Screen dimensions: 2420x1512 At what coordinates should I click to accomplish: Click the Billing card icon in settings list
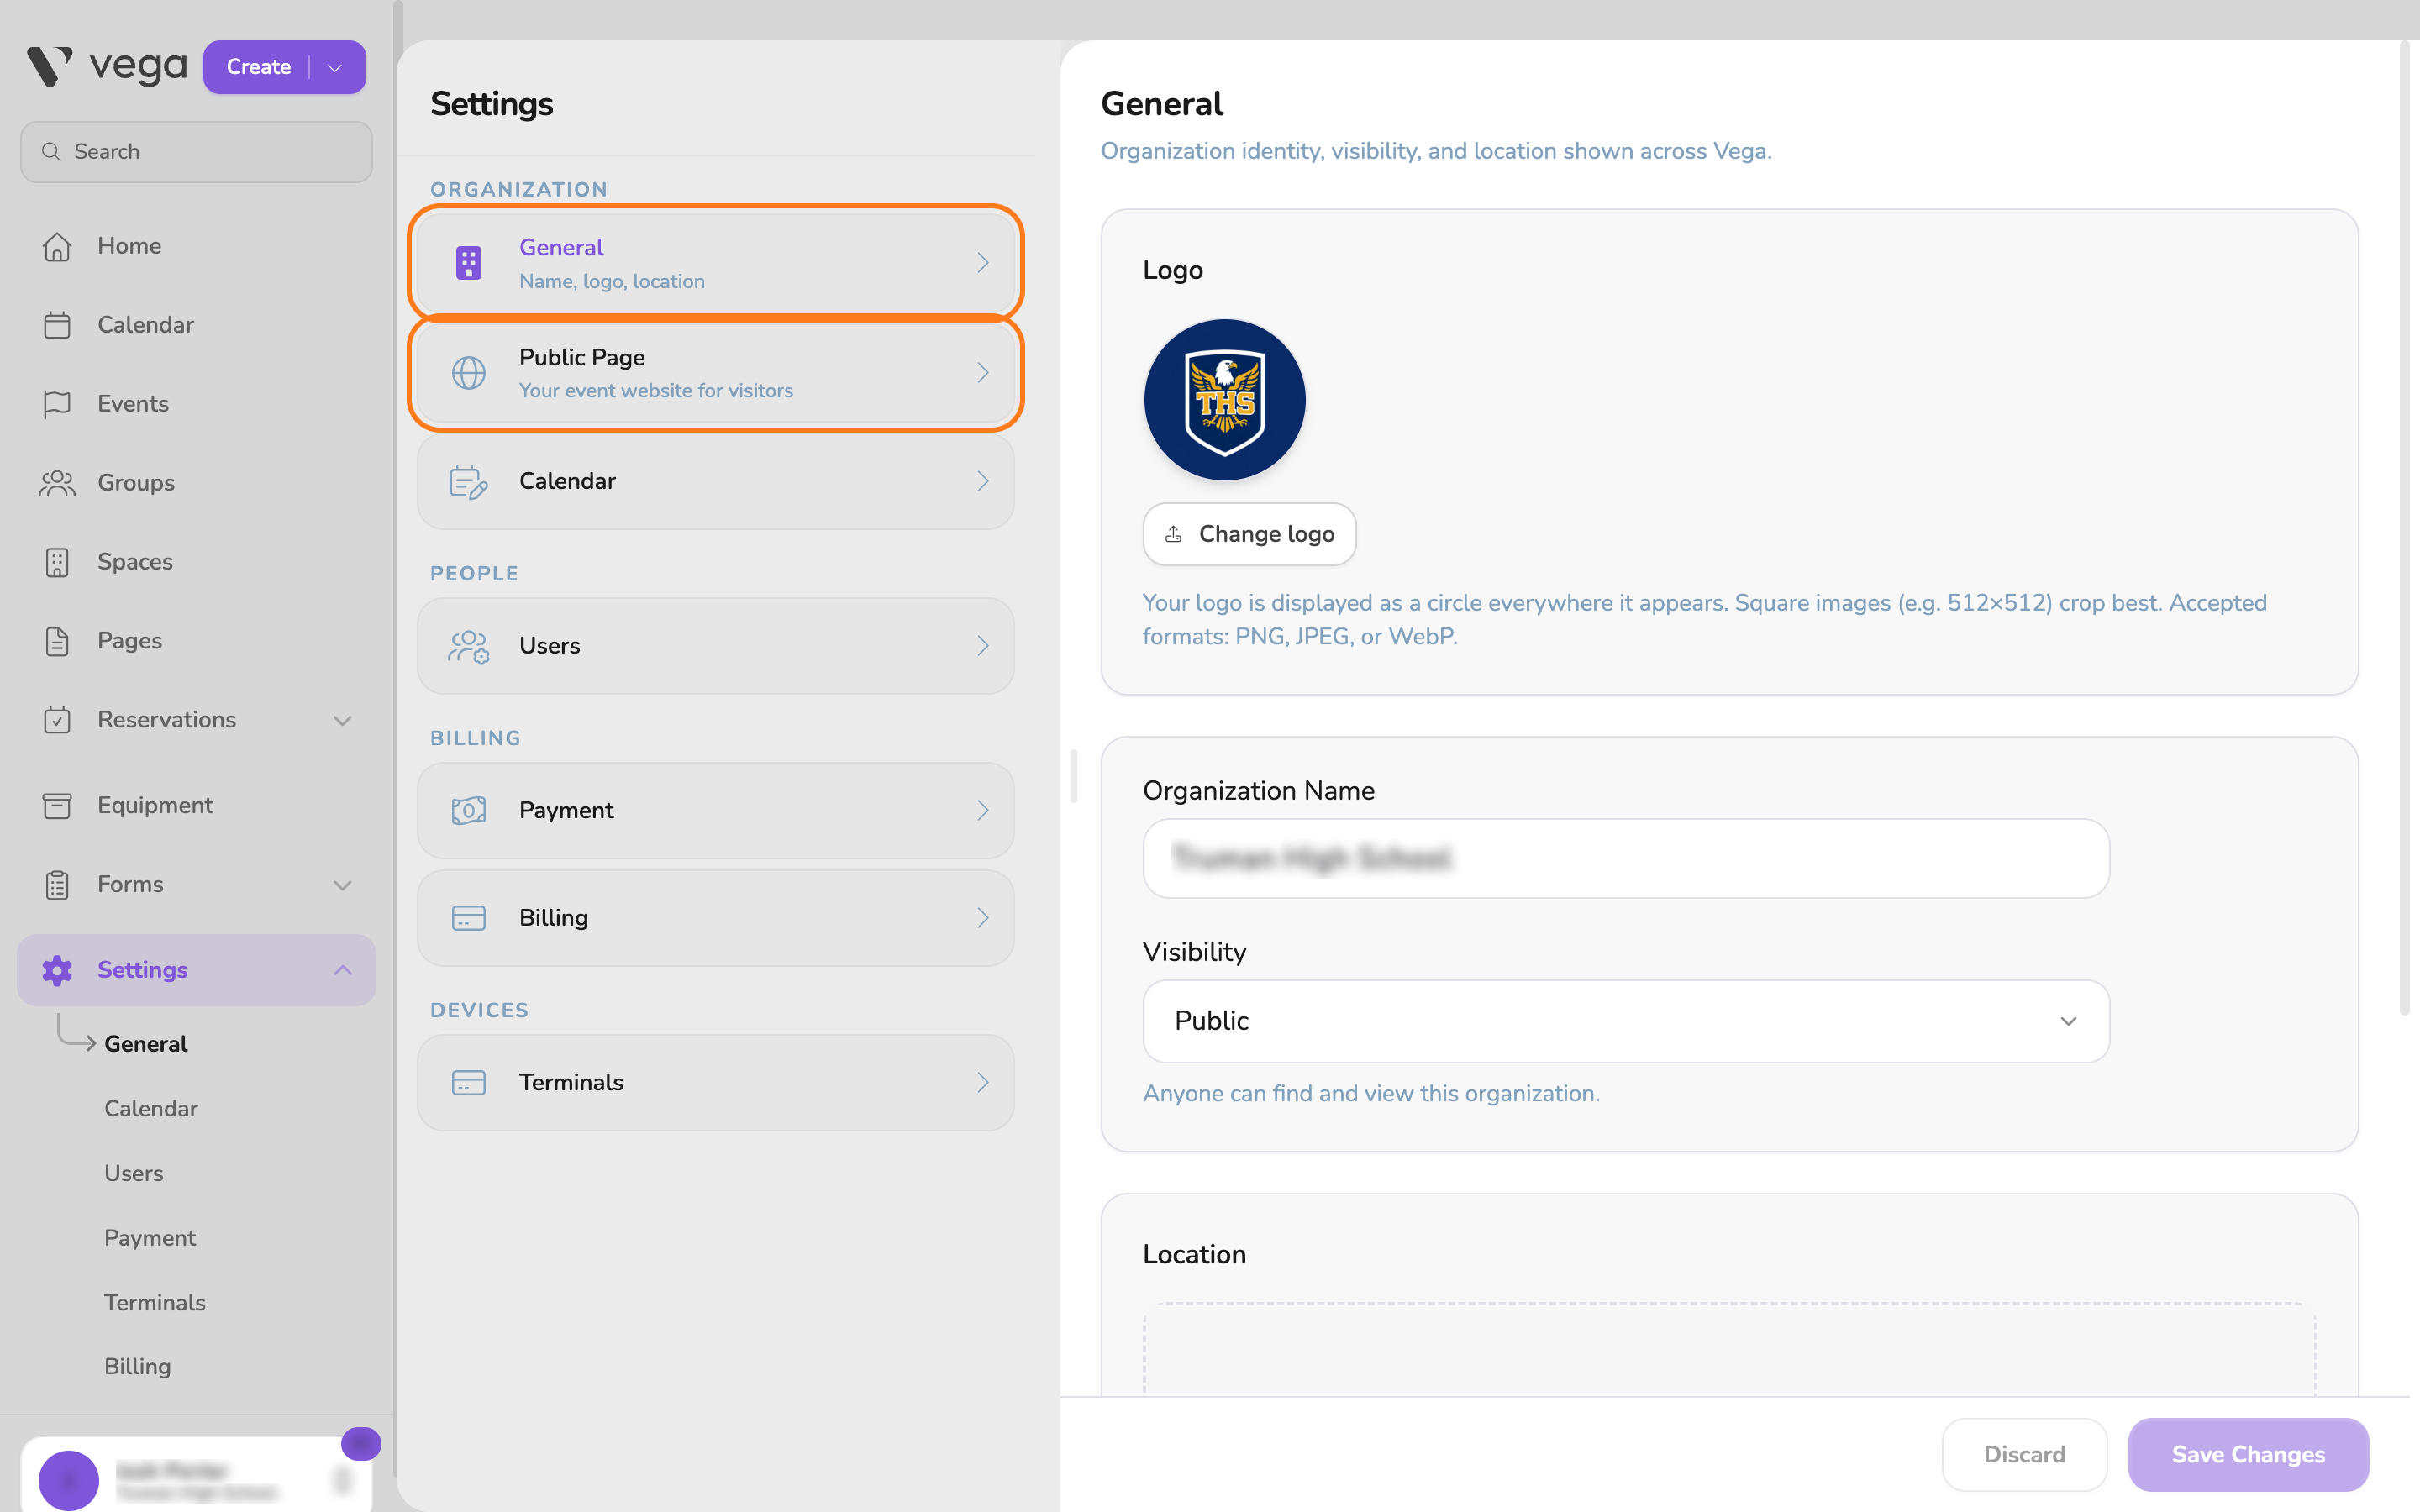coord(468,918)
